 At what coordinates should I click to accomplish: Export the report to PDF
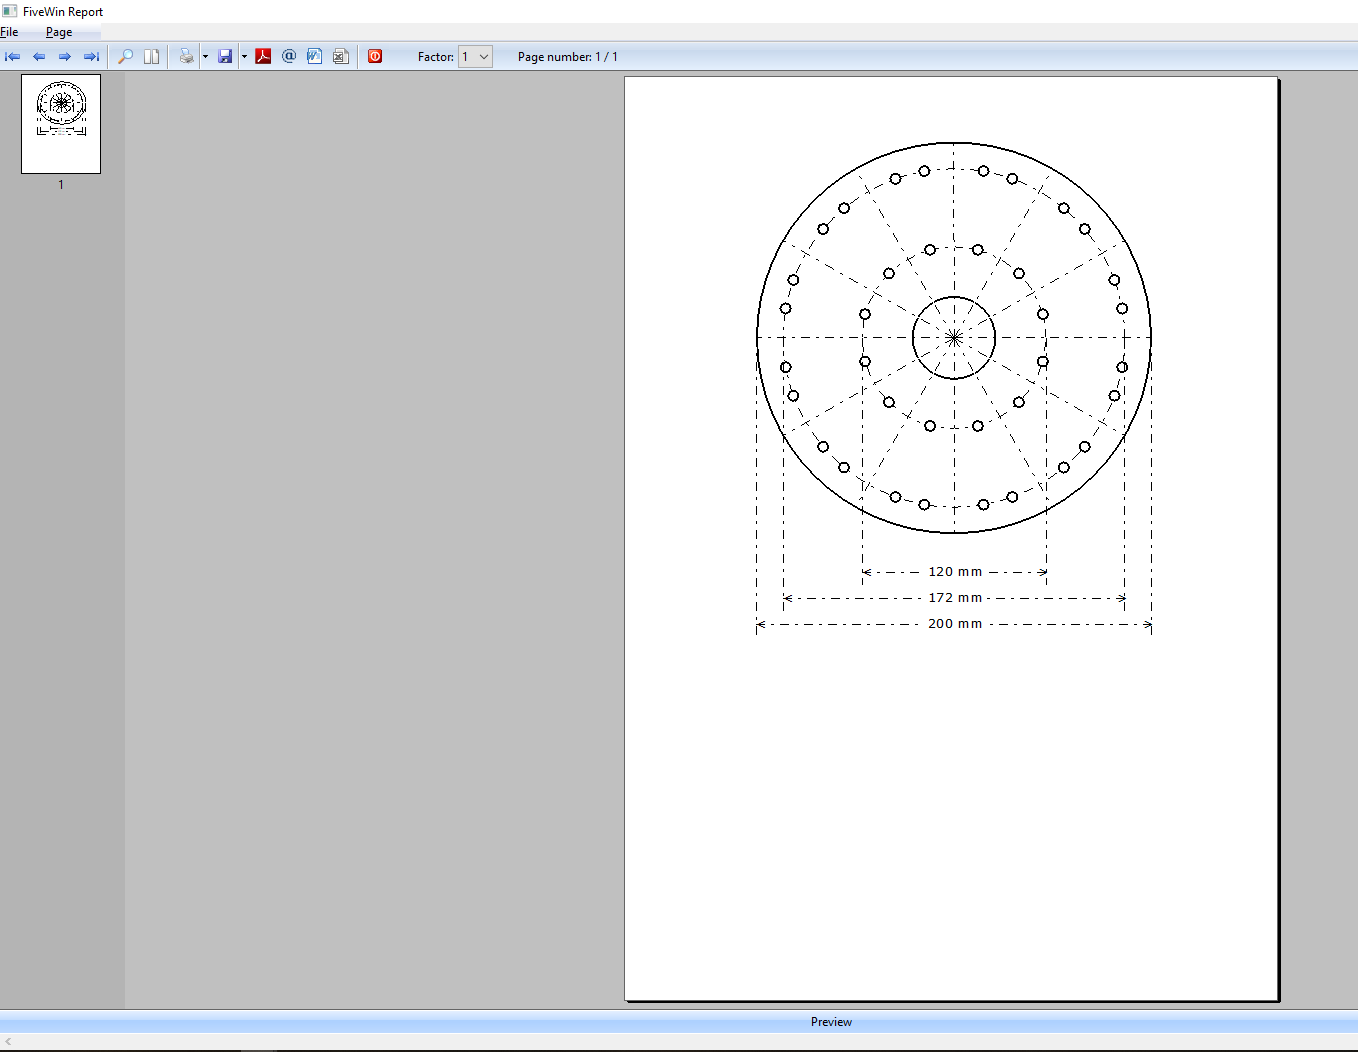click(263, 57)
